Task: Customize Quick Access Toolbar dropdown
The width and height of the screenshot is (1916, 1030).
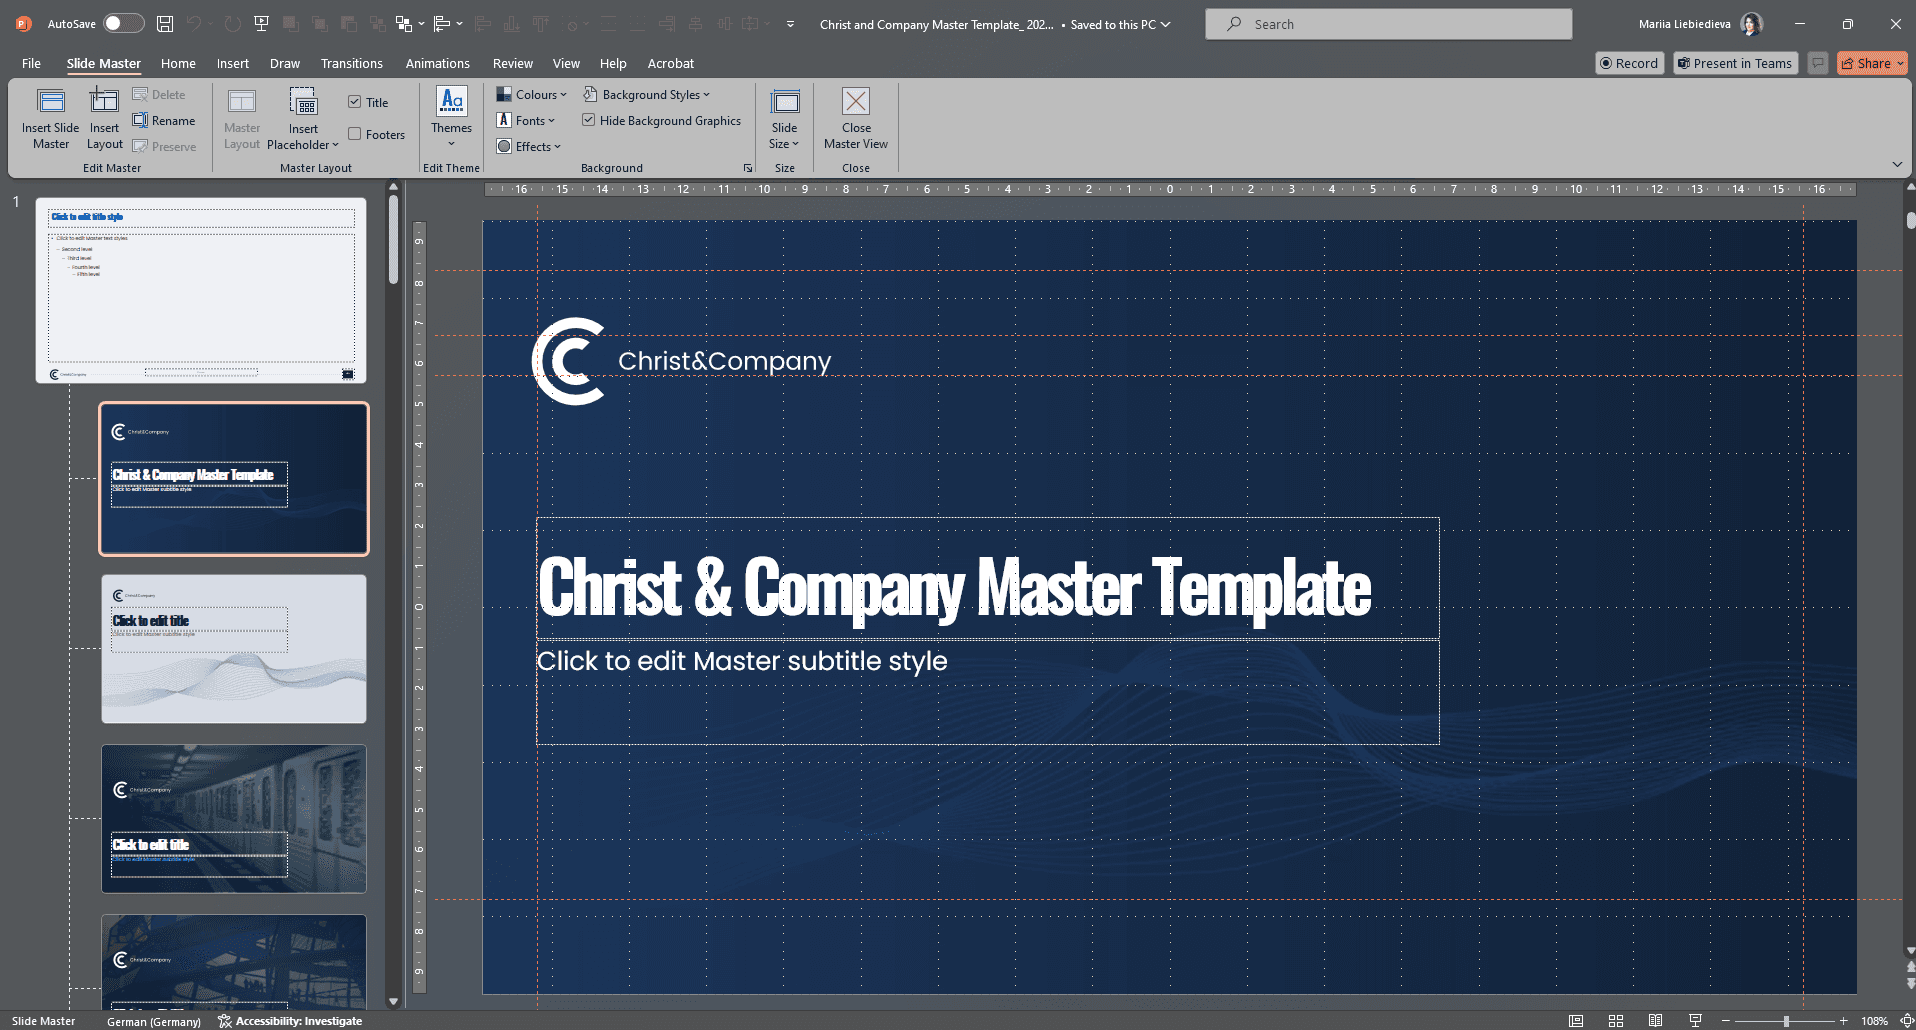Action: (790, 24)
